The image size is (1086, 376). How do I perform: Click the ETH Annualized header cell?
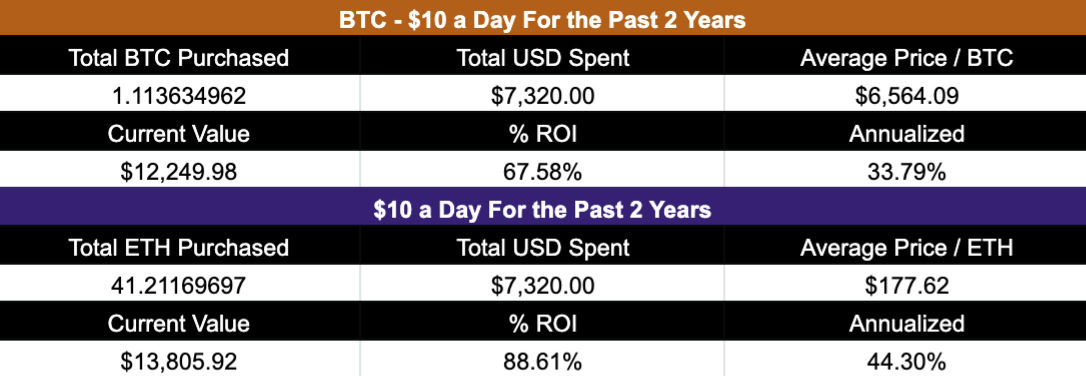(906, 322)
